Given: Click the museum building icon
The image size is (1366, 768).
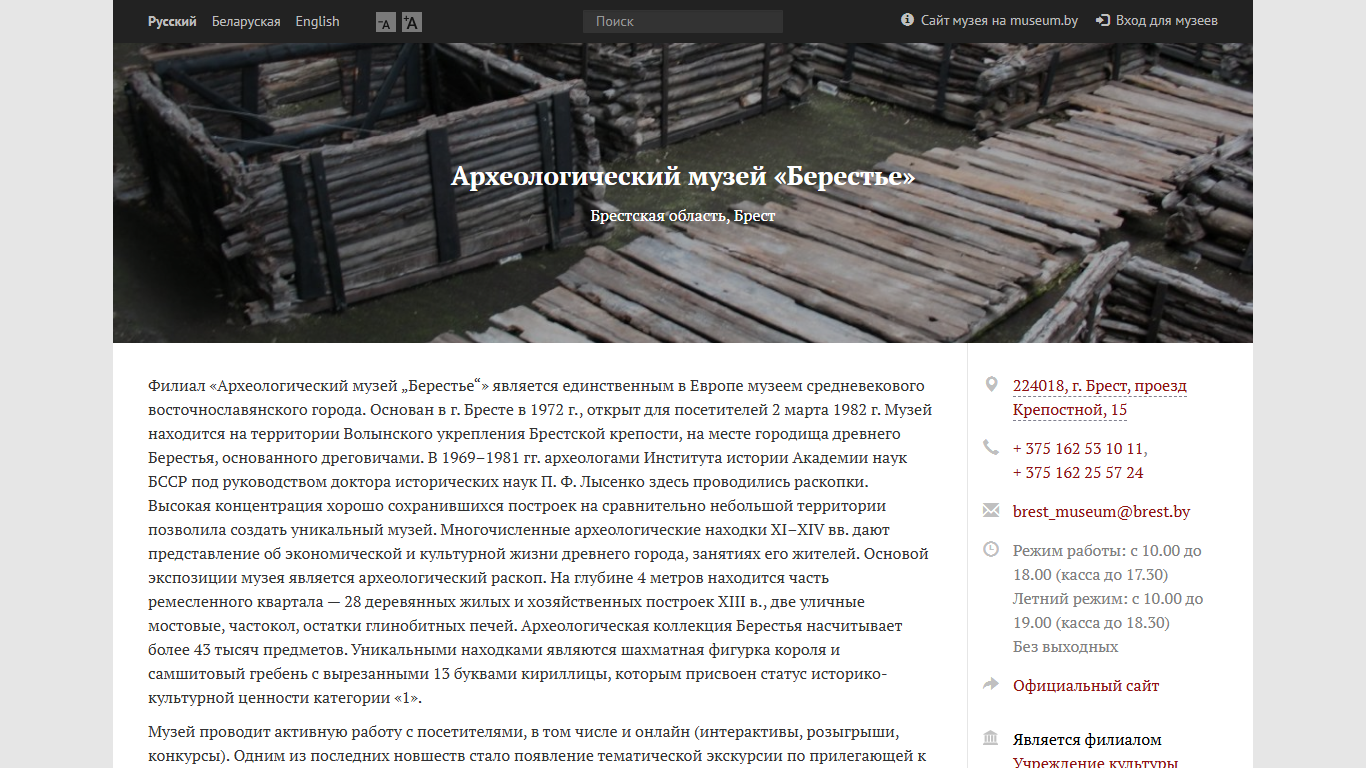Looking at the screenshot, I should pos(991,739).
